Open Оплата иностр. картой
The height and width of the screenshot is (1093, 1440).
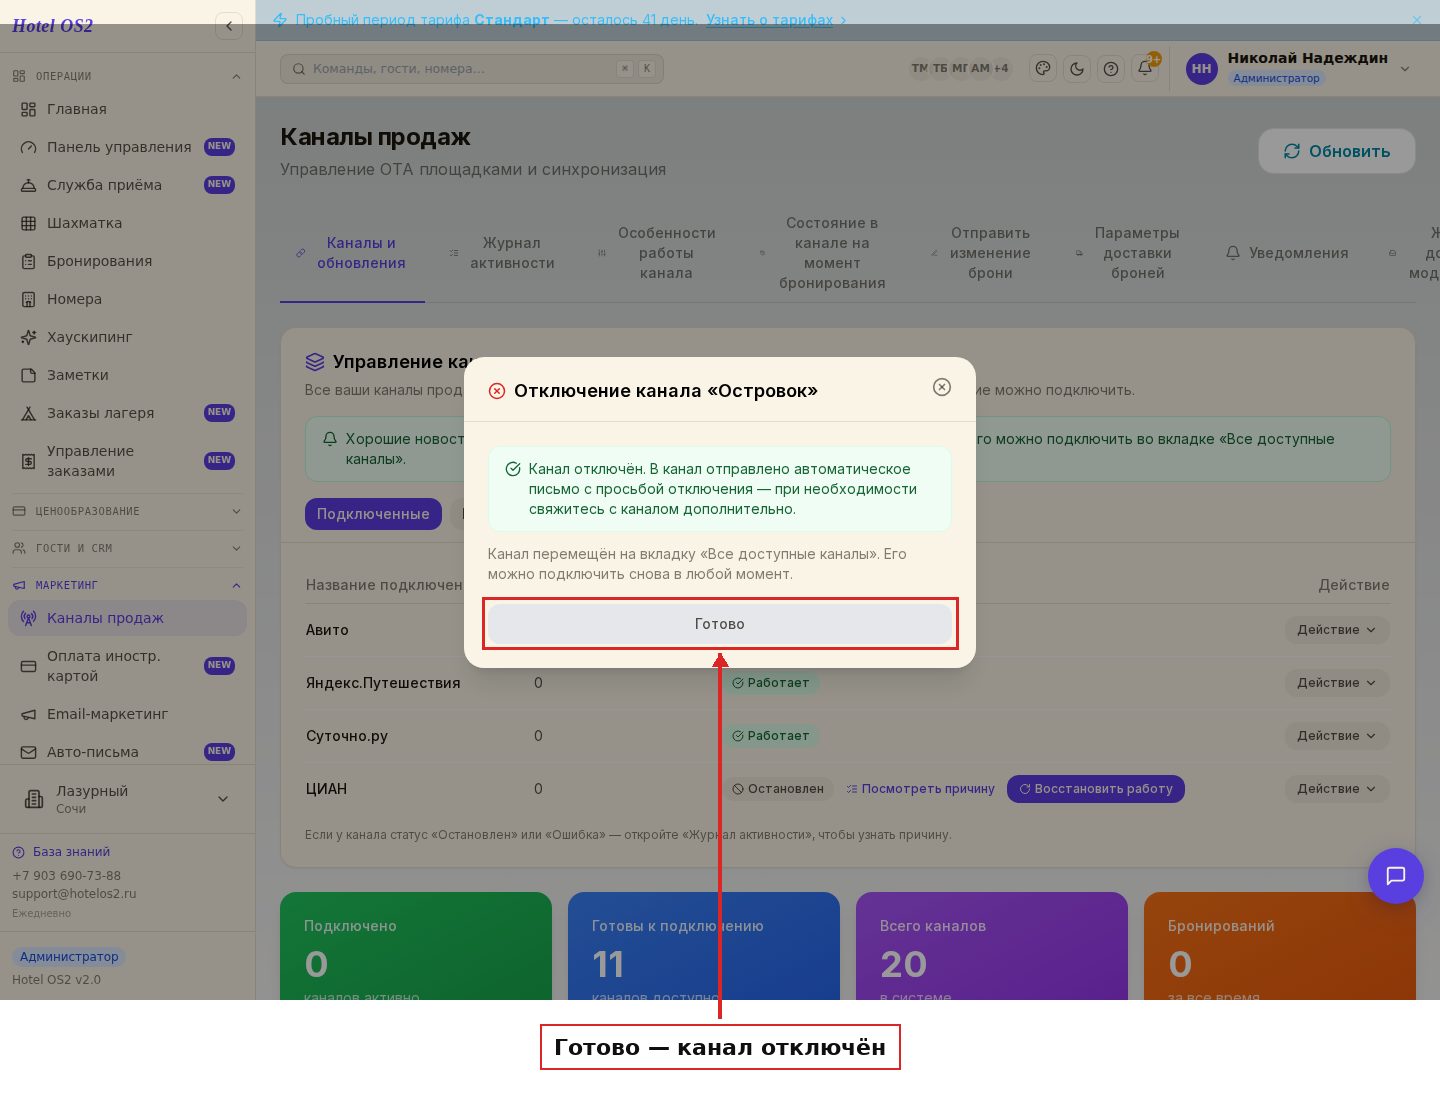coord(127,666)
